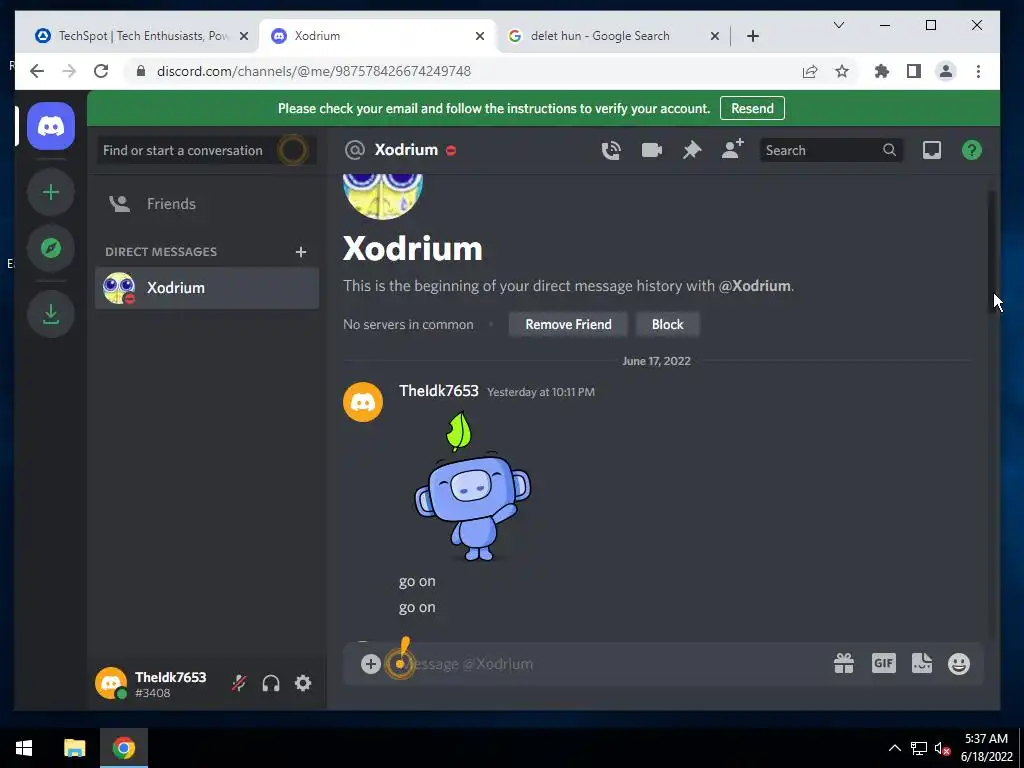Show hidden system tray icons

click(x=895, y=748)
